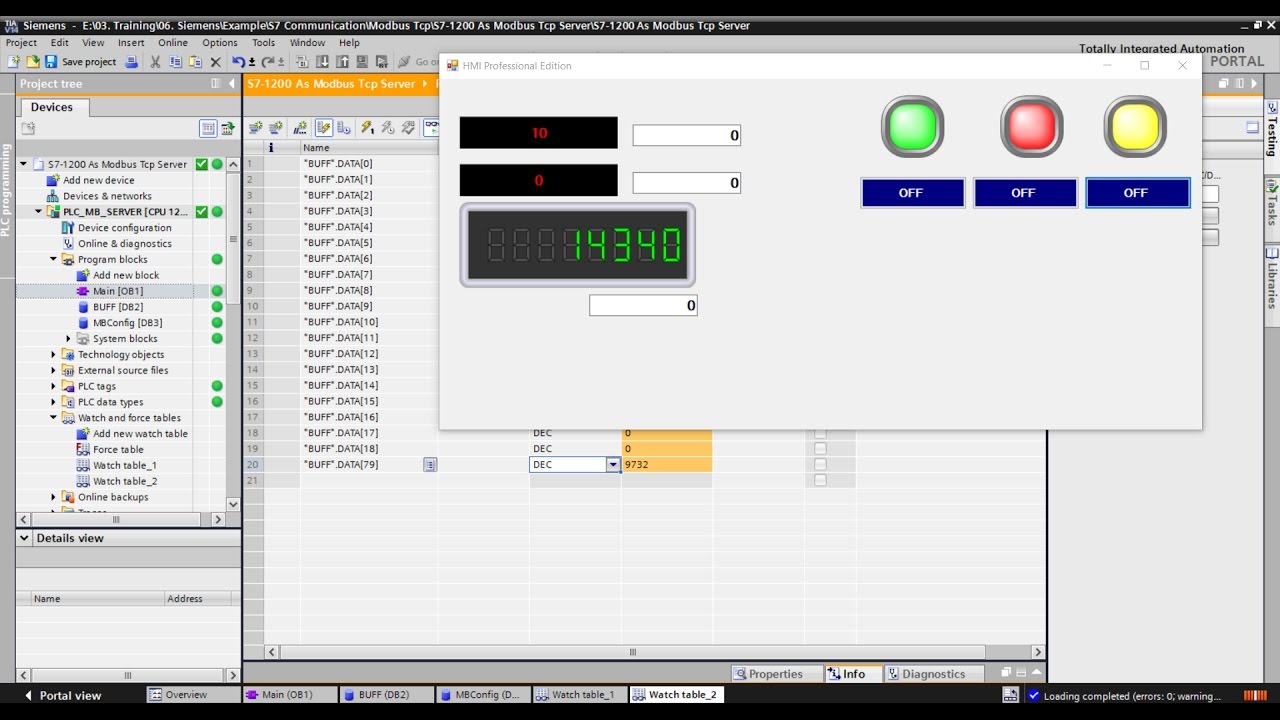Open BUFF [DB2] data block in the tree
The width and height of the screenshot is (1280, 720).
[117, 307]
